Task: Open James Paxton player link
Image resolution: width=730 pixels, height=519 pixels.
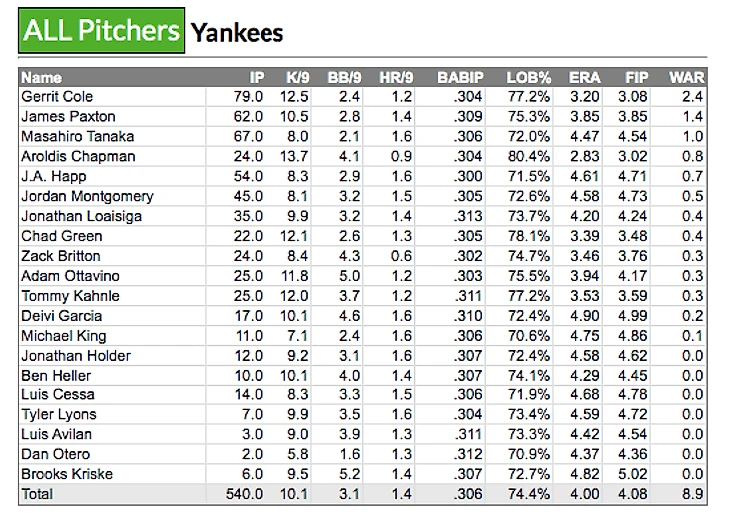Action: [x=68, y=116]
